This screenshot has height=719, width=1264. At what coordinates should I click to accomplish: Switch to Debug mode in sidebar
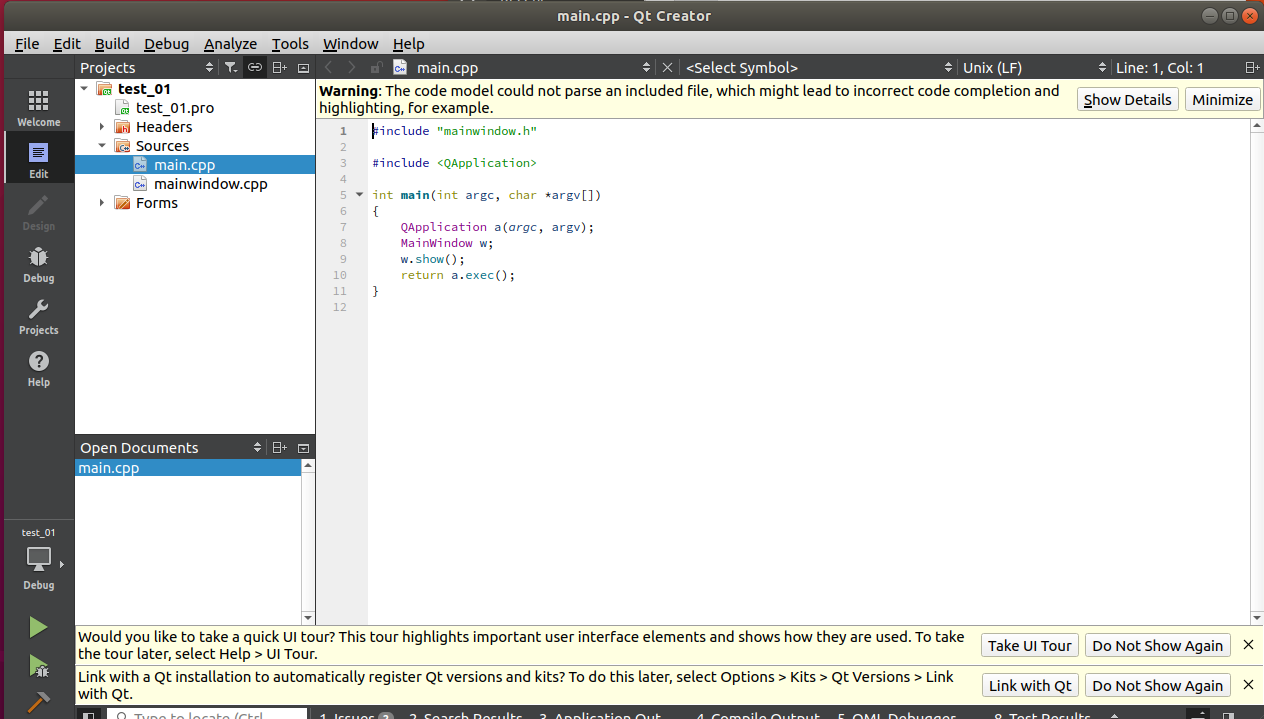(38, 264)
